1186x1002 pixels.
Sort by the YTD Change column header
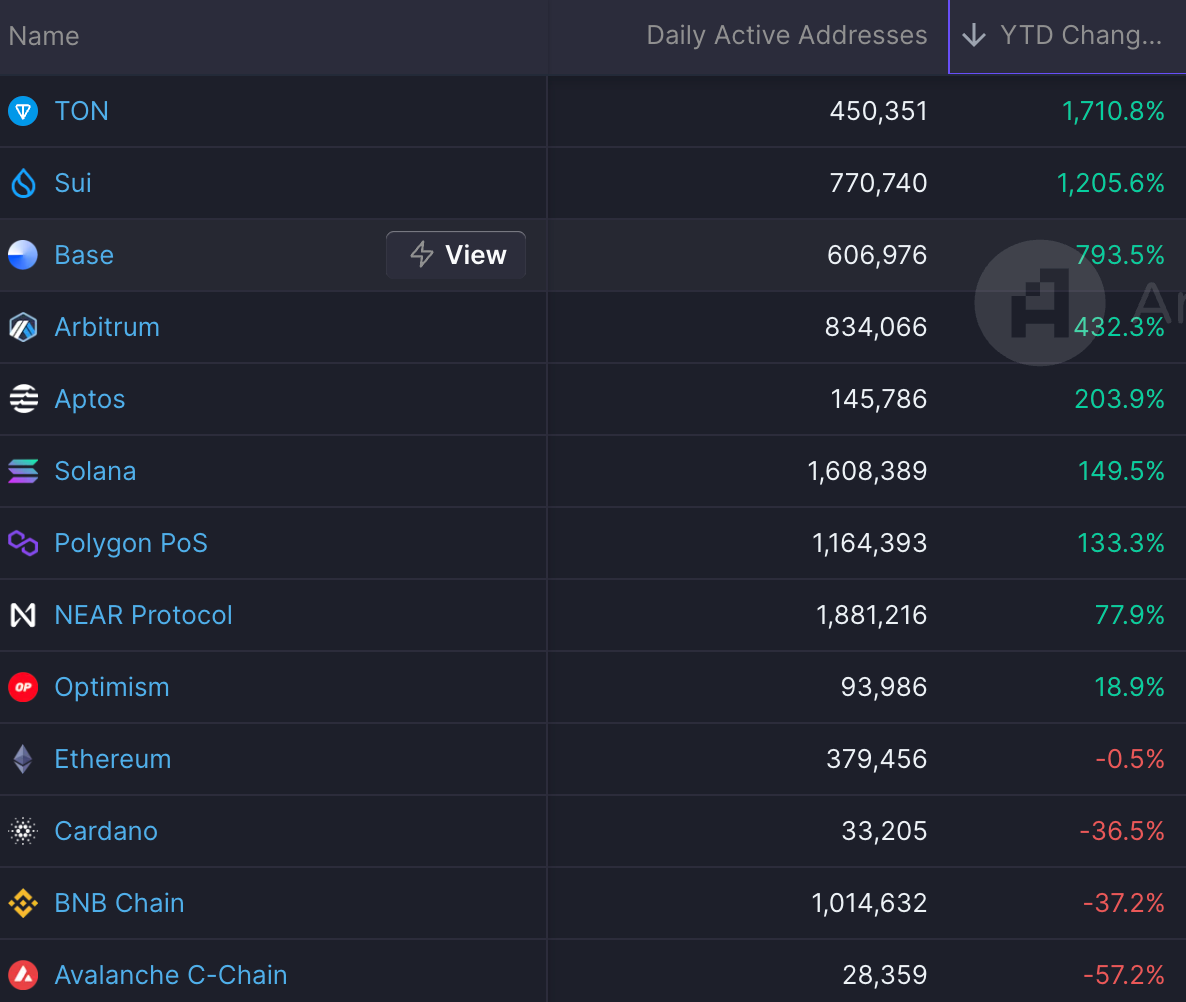pyautogui.click(x=1066, y=36)
